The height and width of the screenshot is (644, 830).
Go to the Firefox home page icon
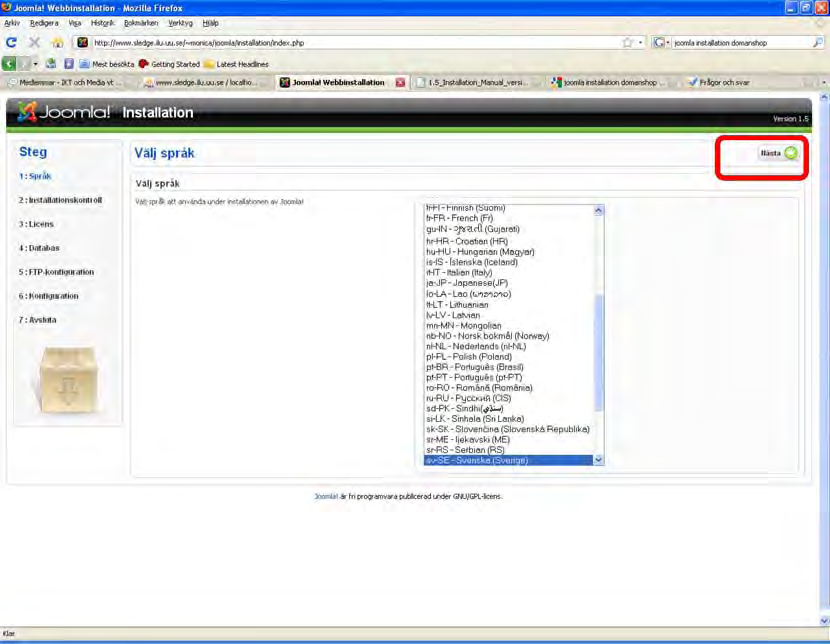point(57,42)
